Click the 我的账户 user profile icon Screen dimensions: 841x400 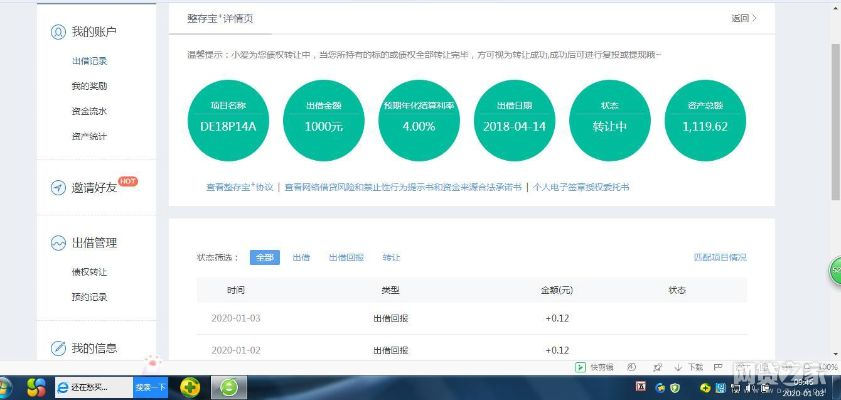[x=58, y=32]
